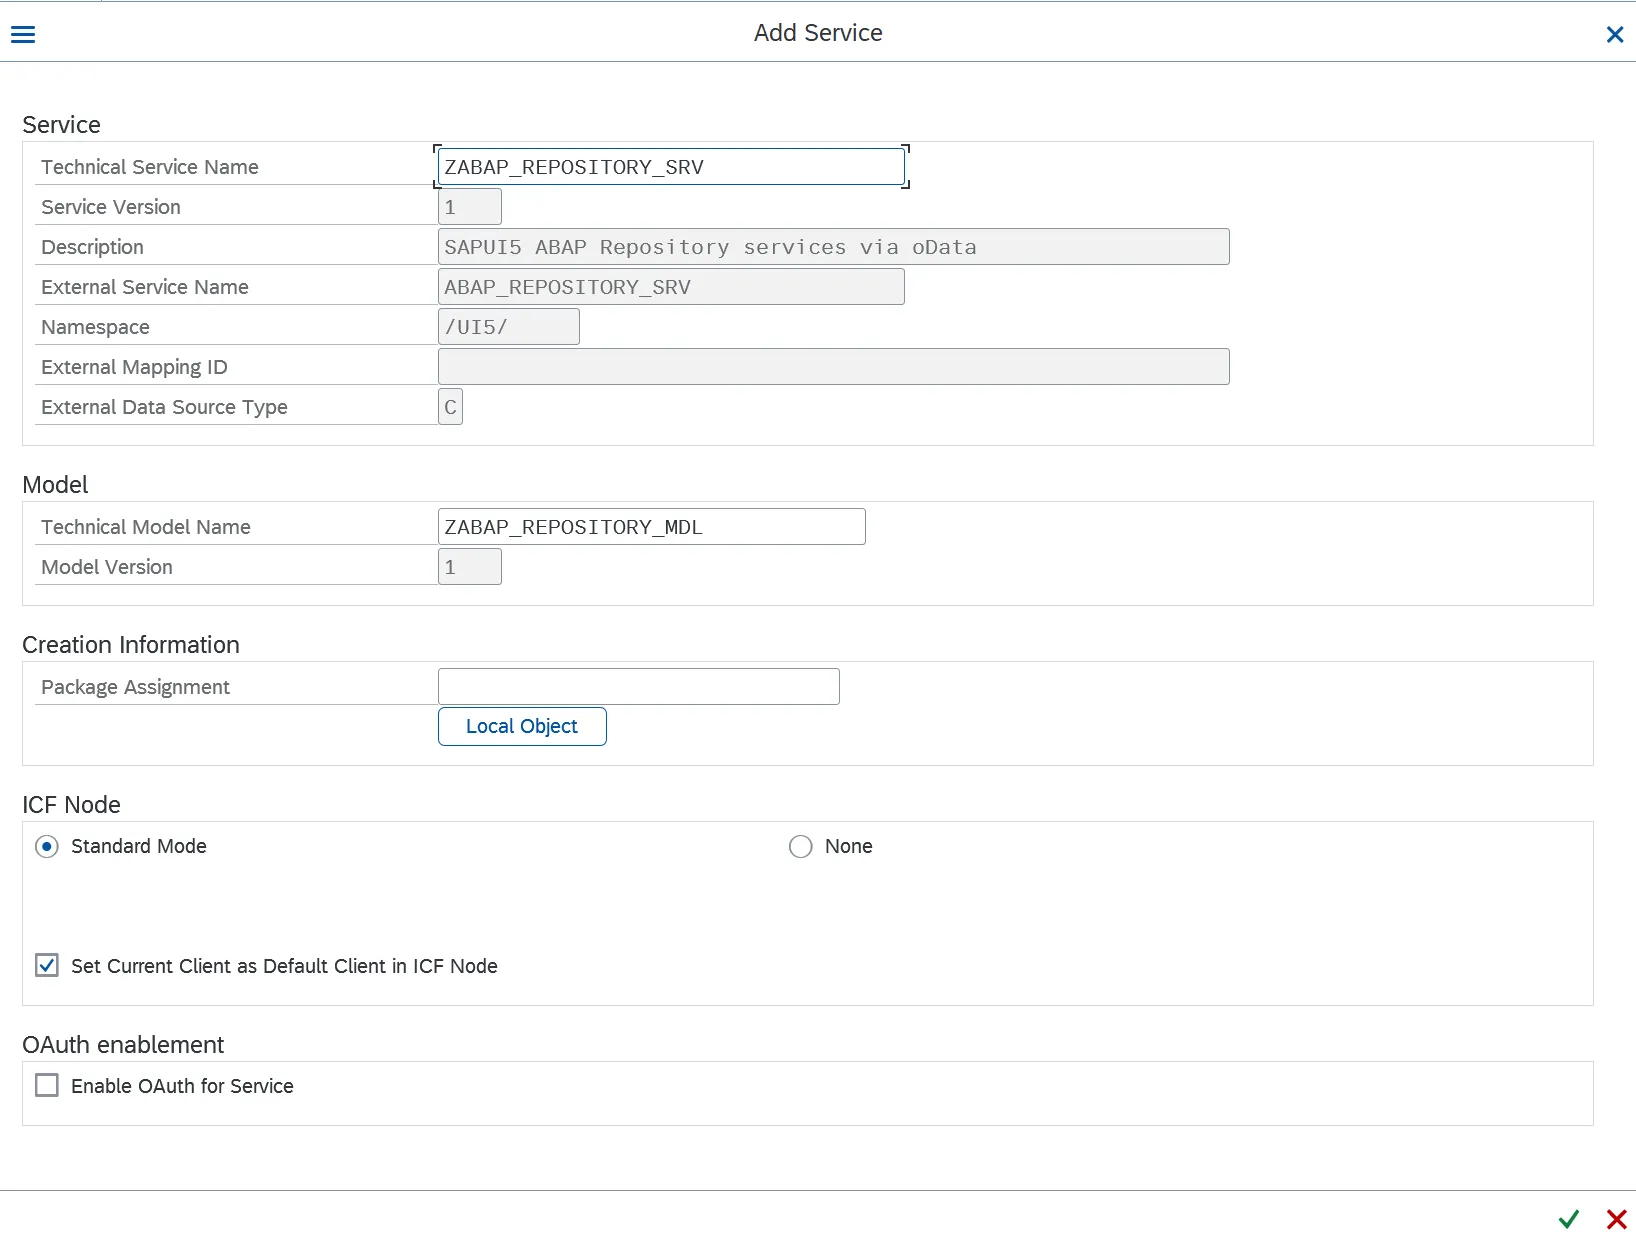This screenshot has width=1636, height=1246.
Task: Select the Standard Mode radio button
Action: click(47, 847)
